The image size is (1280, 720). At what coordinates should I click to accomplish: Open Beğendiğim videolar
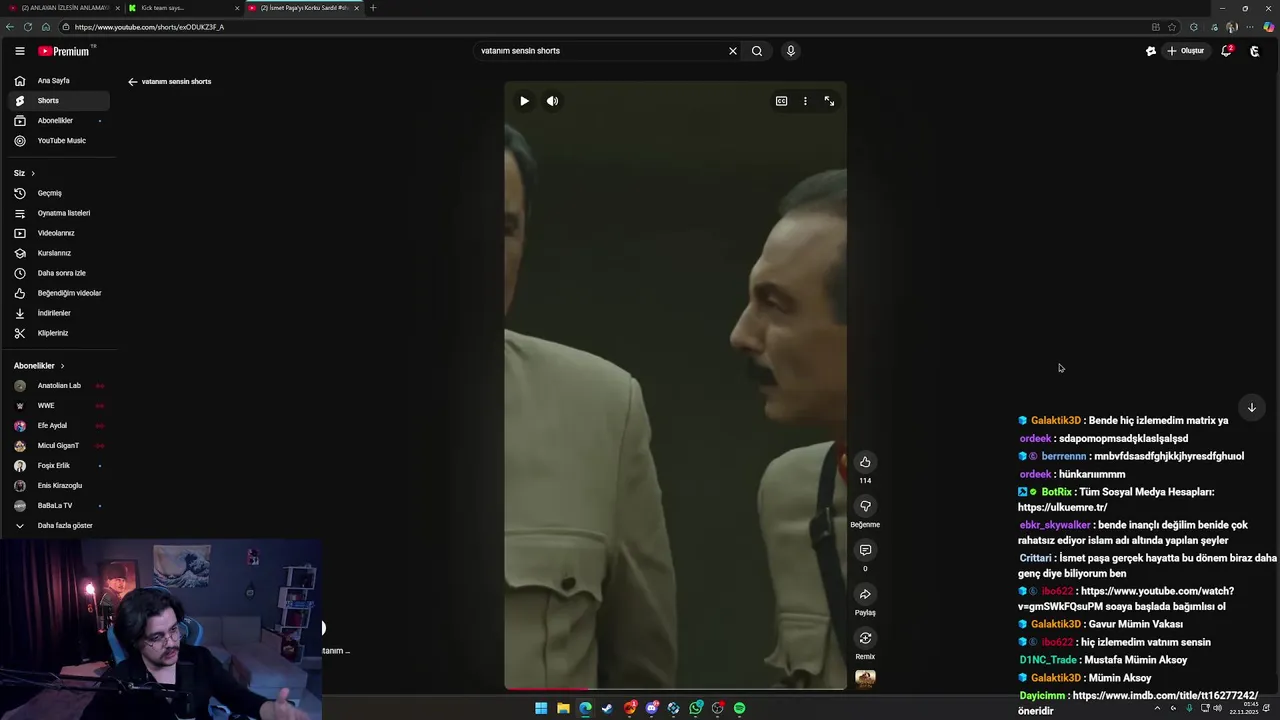point(60,293)
